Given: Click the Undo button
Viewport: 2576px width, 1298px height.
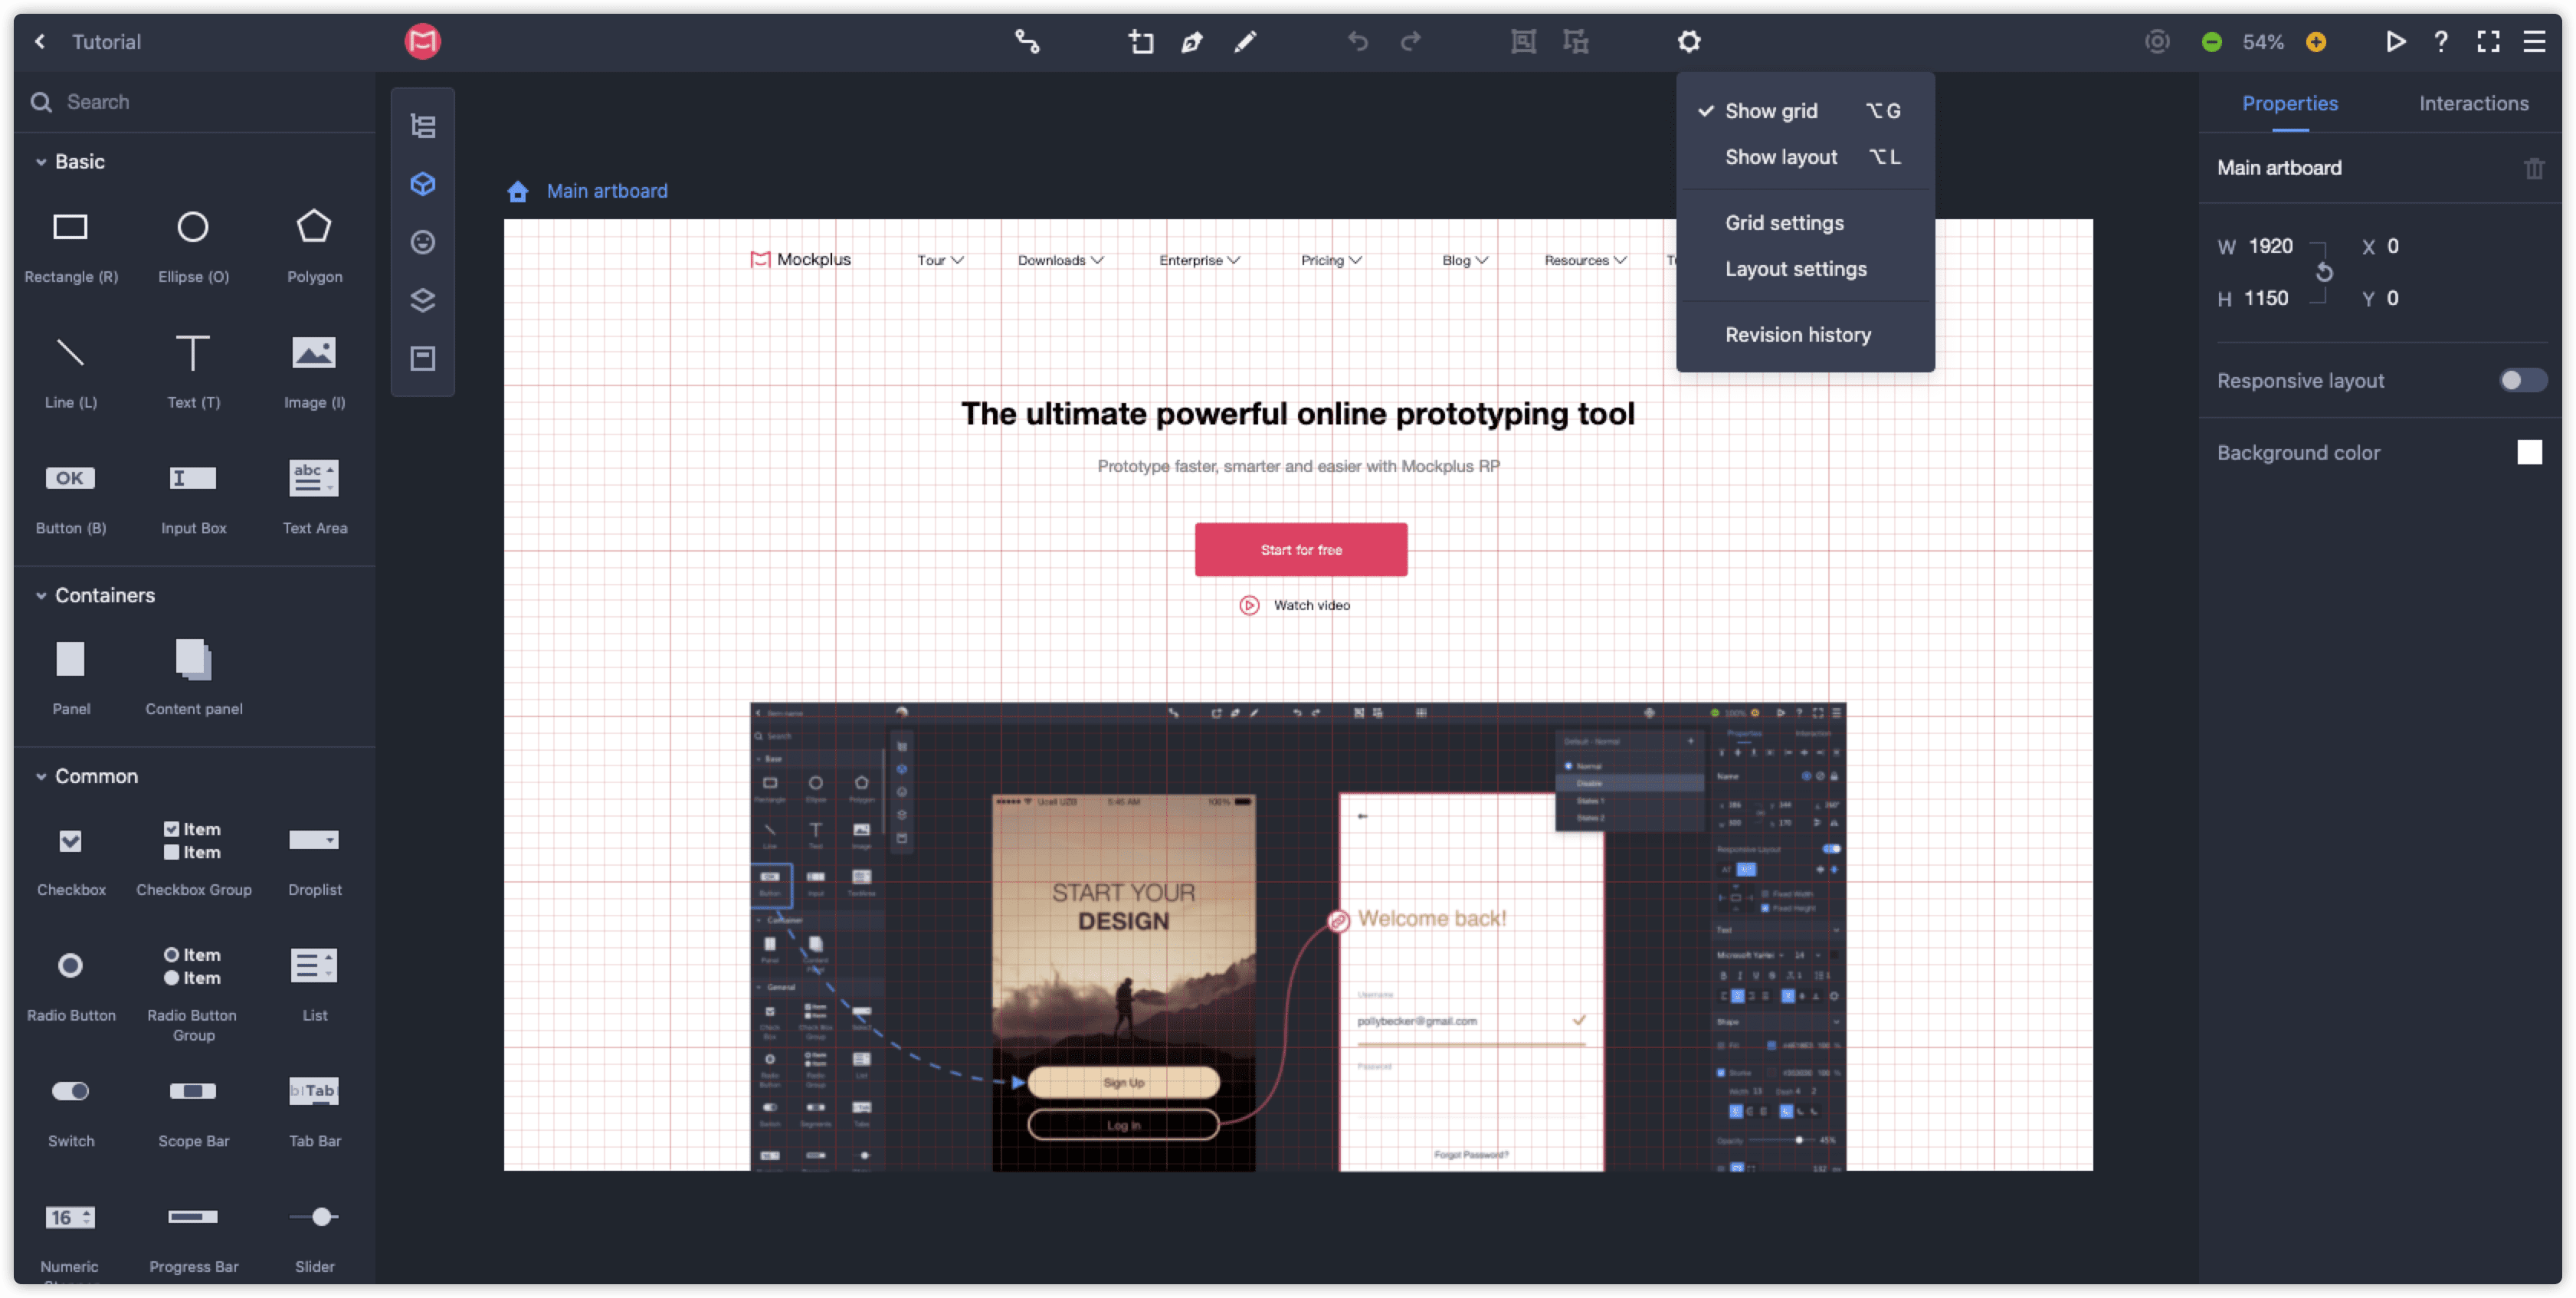Looking at the screenshot, I should tap(1358, 41).
